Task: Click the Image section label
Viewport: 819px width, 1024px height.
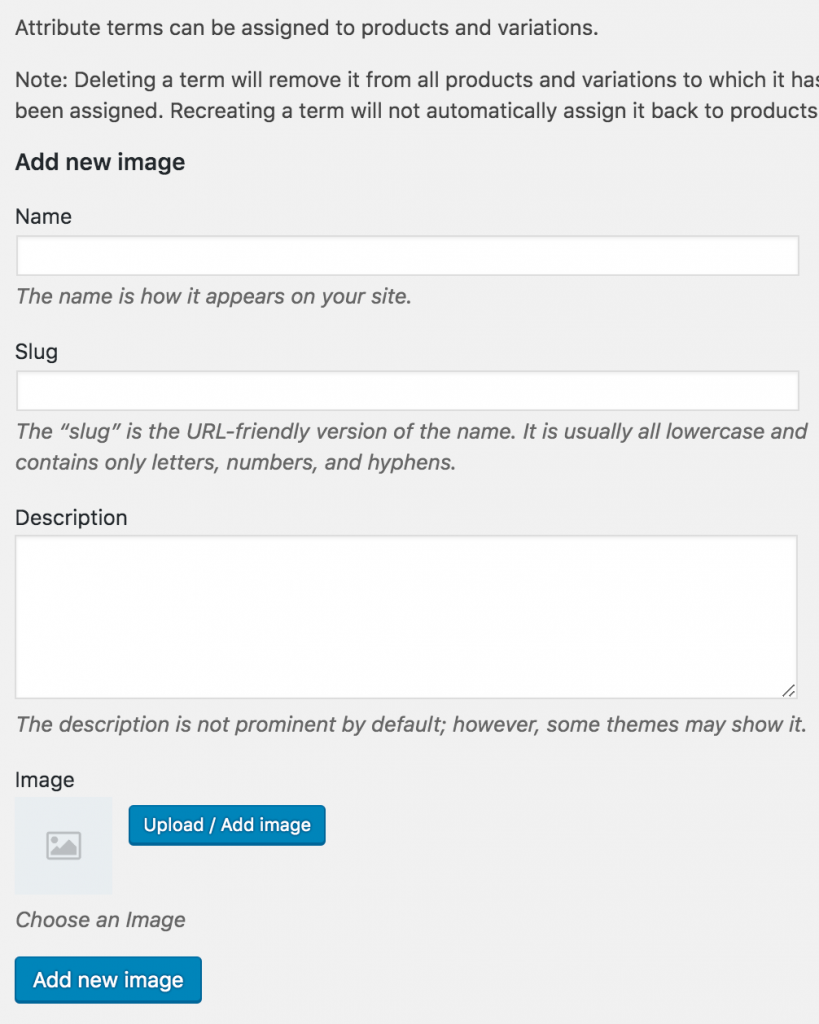Action: click(44, 780)
